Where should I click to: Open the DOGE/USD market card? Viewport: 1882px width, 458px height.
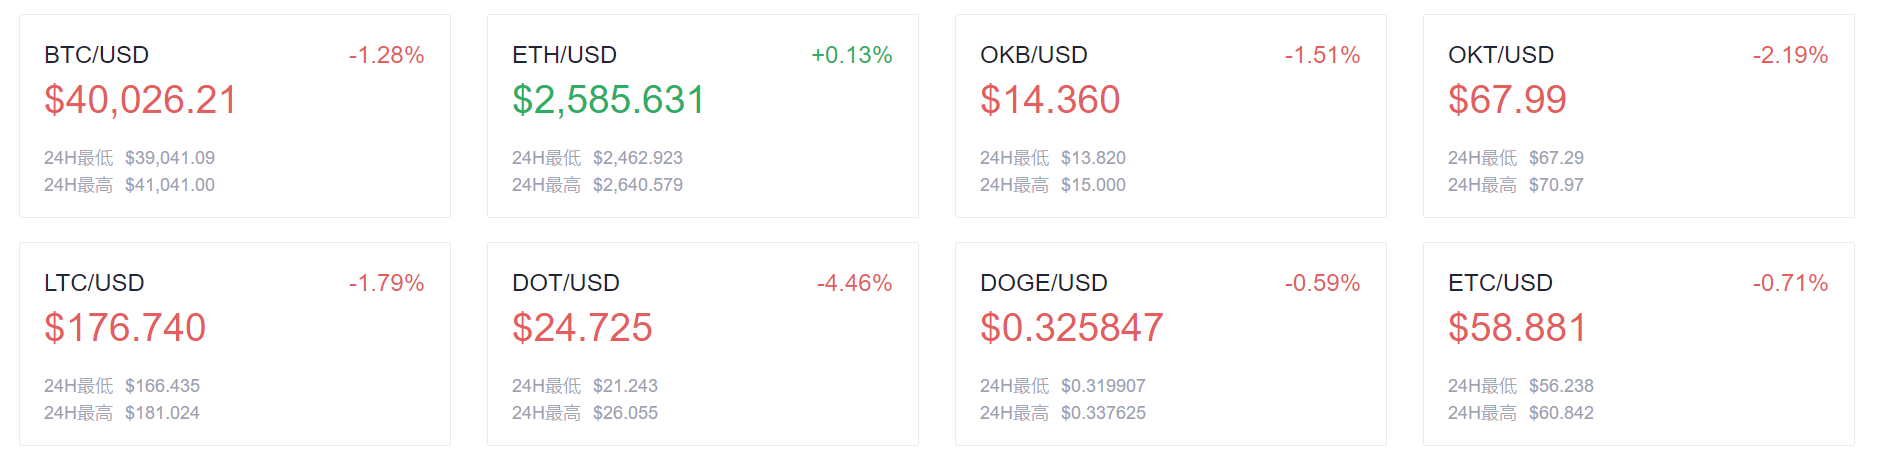[1171, 344]
